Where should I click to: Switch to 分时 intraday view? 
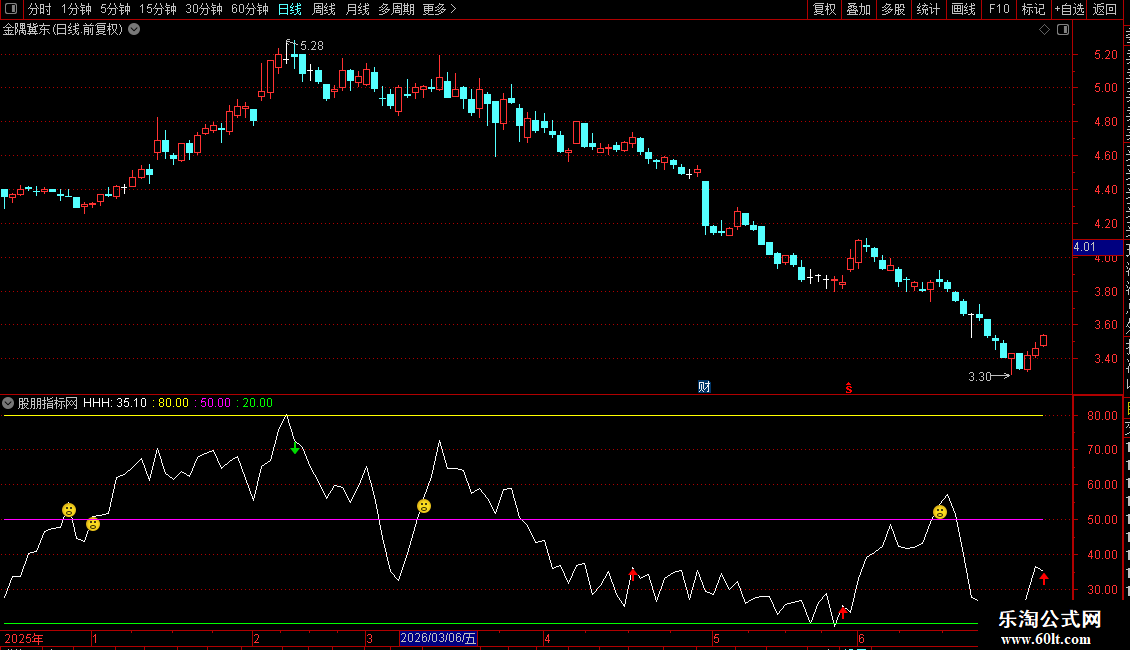pos(40,9)
